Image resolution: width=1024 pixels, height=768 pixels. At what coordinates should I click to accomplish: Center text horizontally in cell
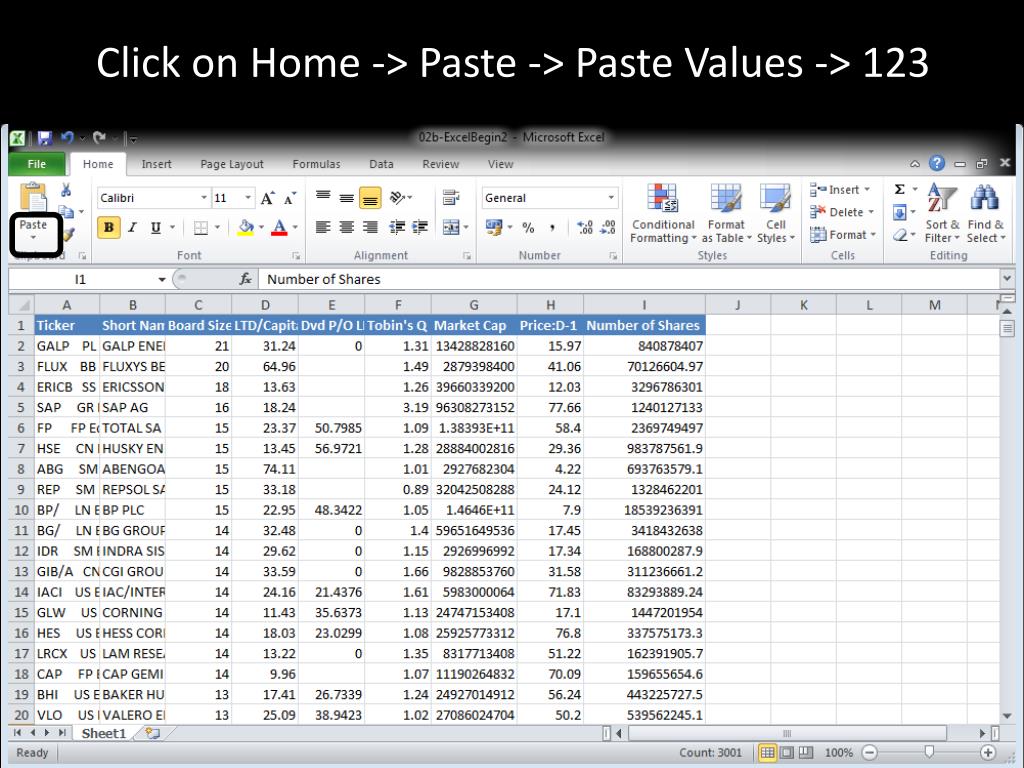[347, 227]
